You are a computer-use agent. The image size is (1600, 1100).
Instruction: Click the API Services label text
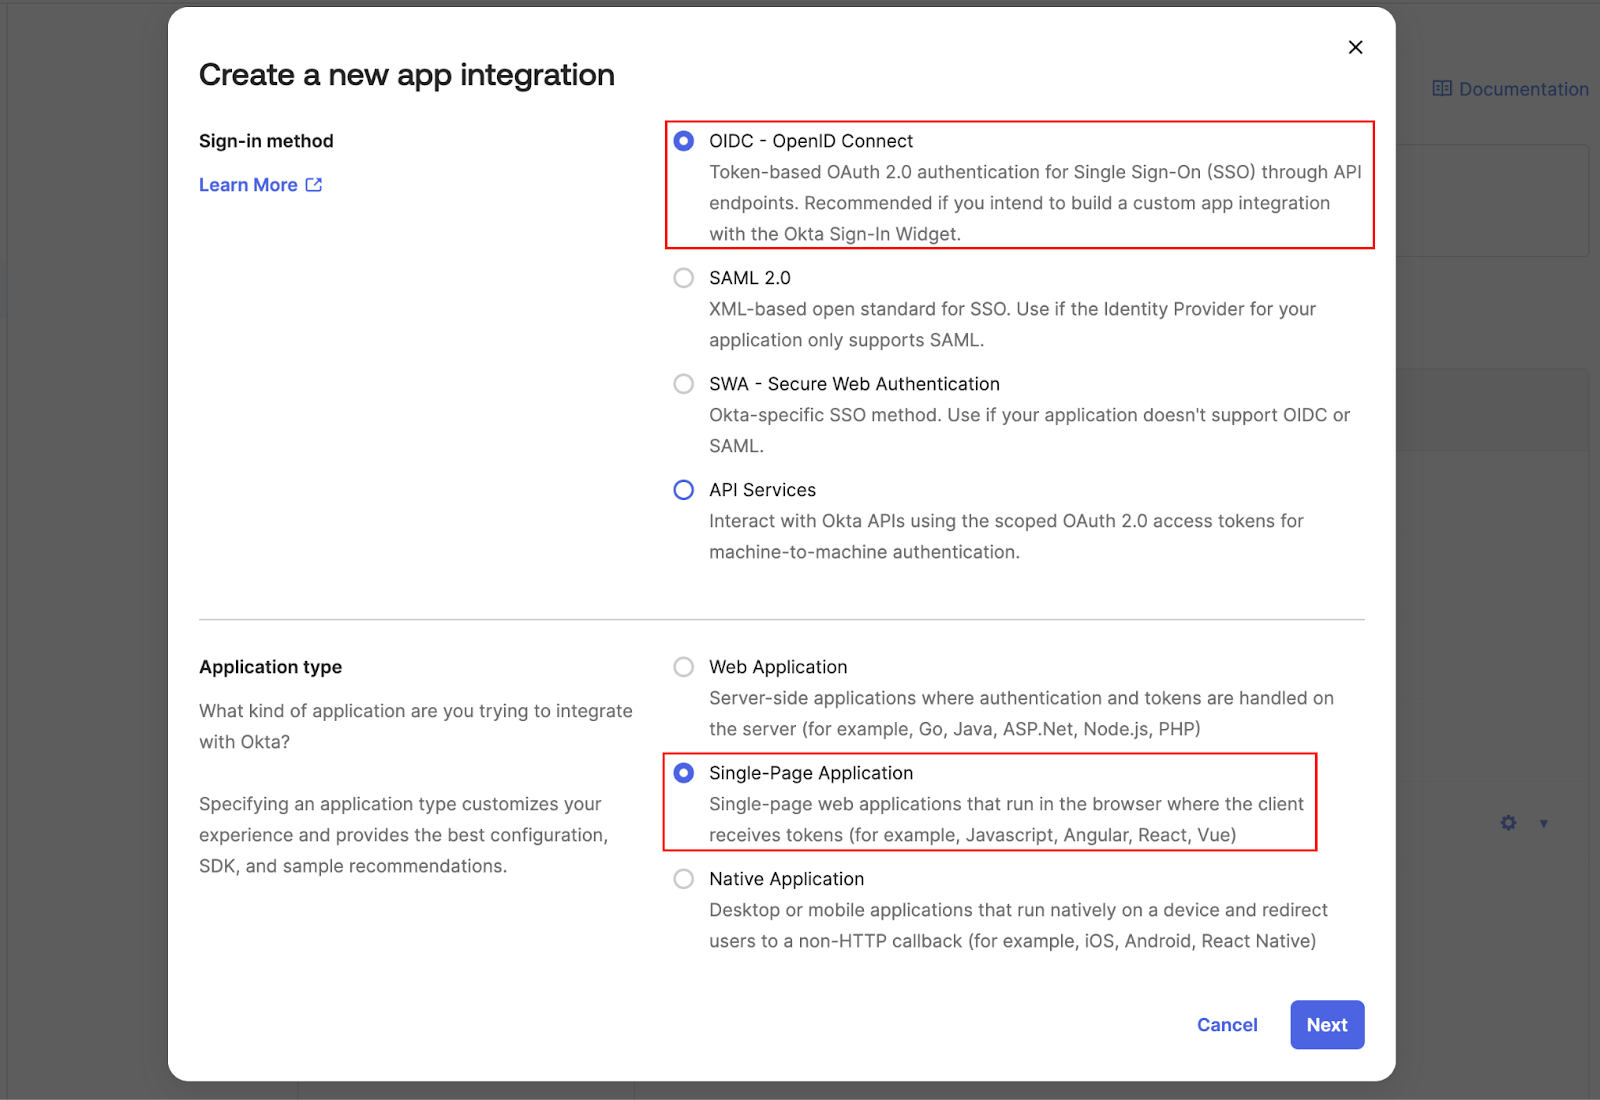coord(762,490)
